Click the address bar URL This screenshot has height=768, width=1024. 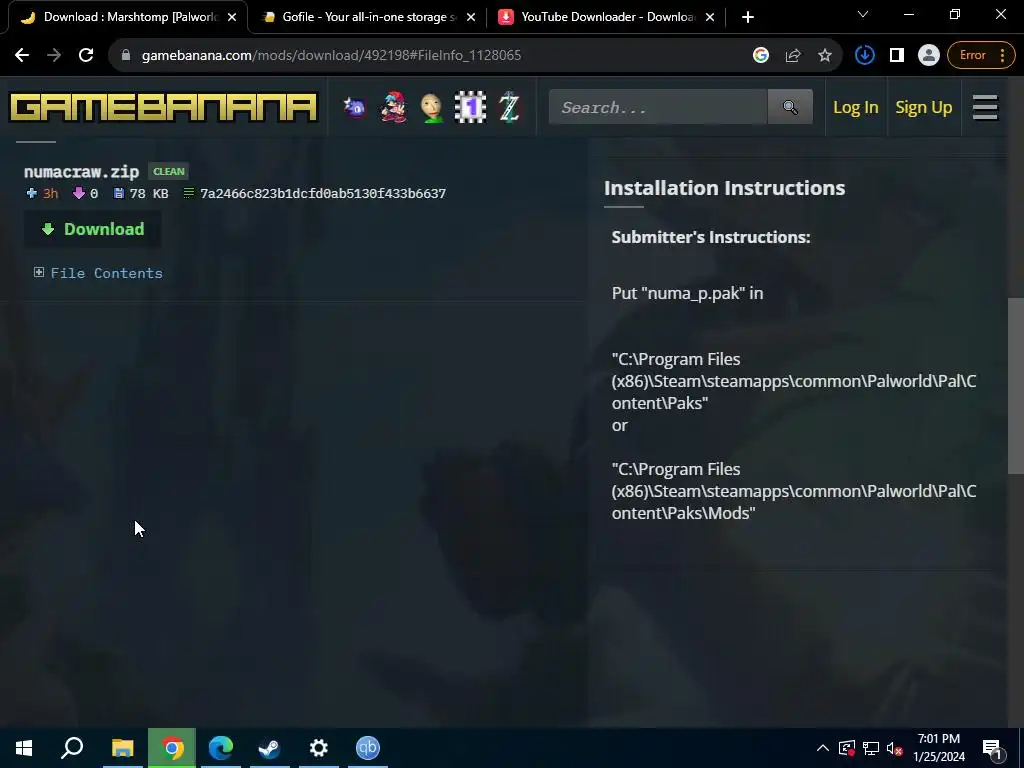pyautogui.click(x=331, y=56)
